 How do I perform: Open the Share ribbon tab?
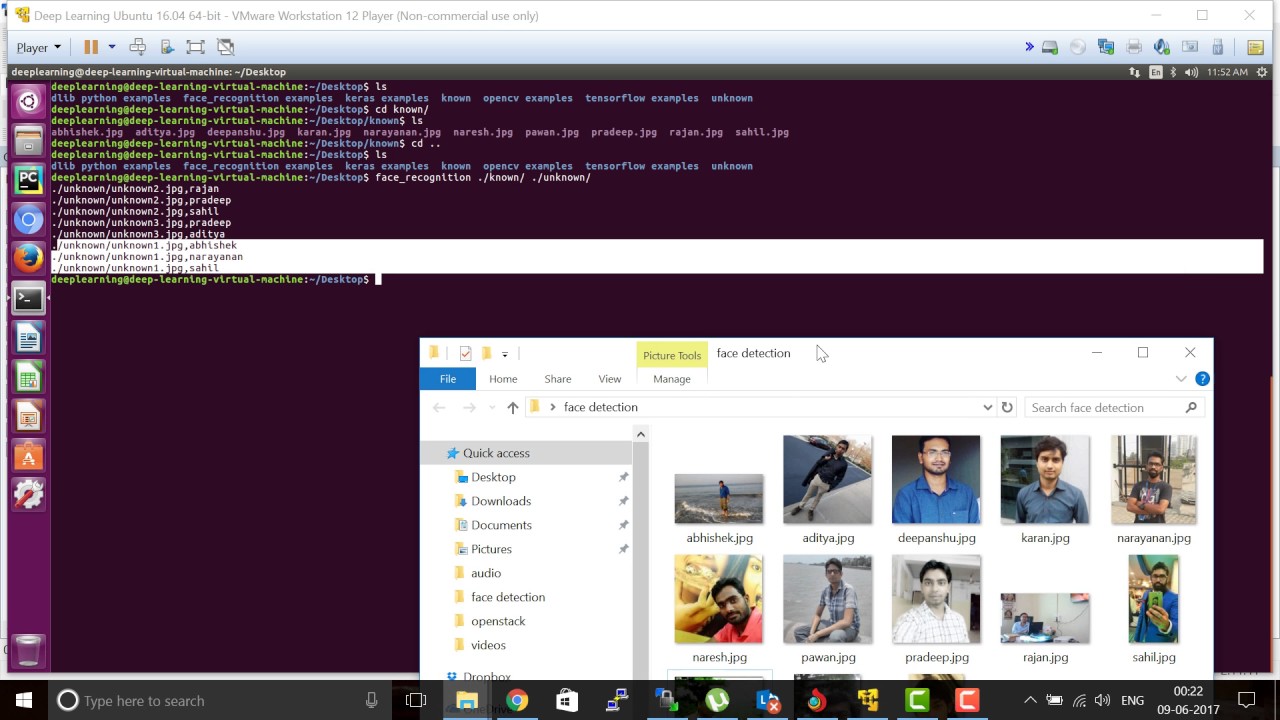[558, 379]
